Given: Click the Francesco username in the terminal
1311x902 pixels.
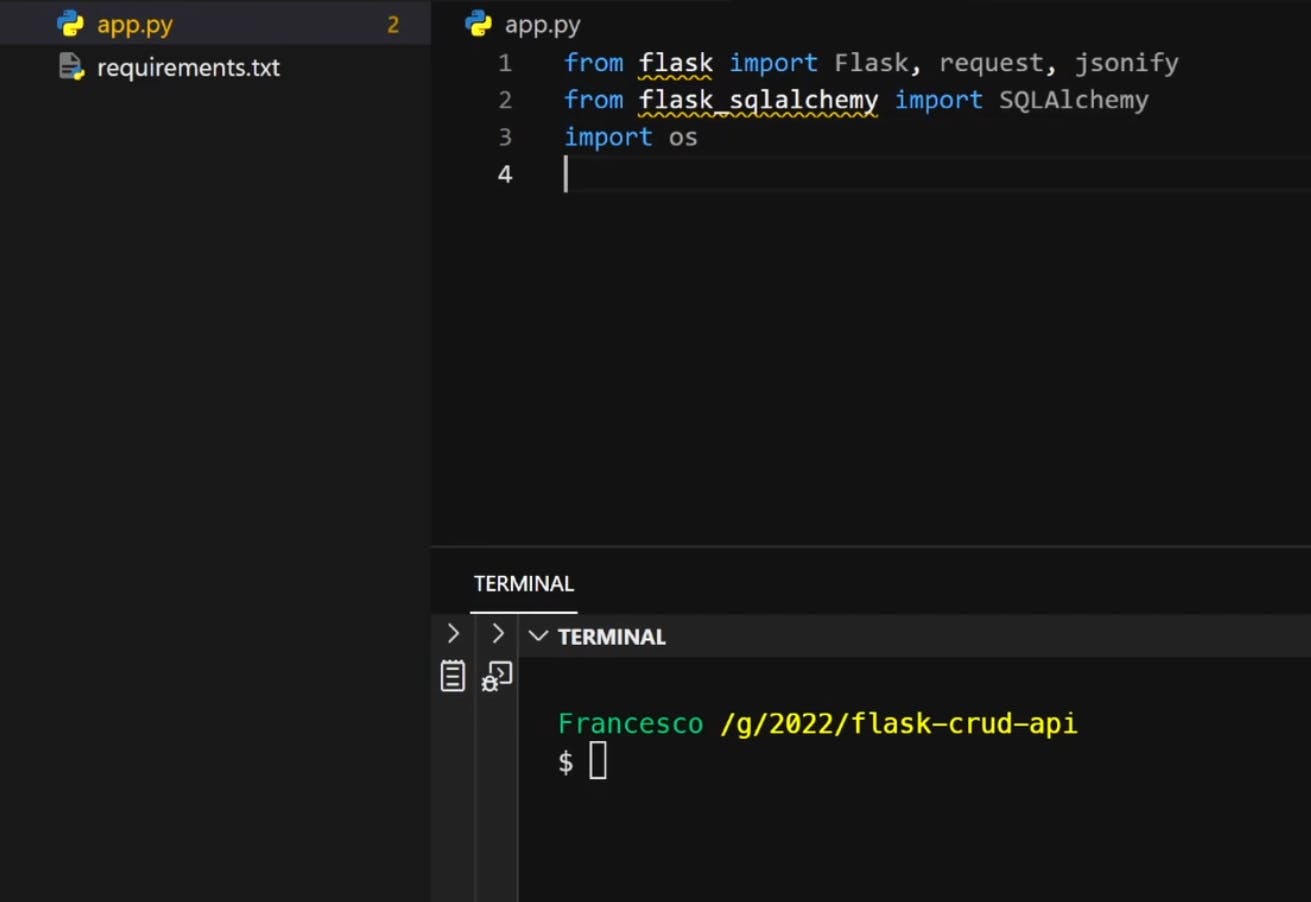Looking at the screenshot, I should 631,723.
